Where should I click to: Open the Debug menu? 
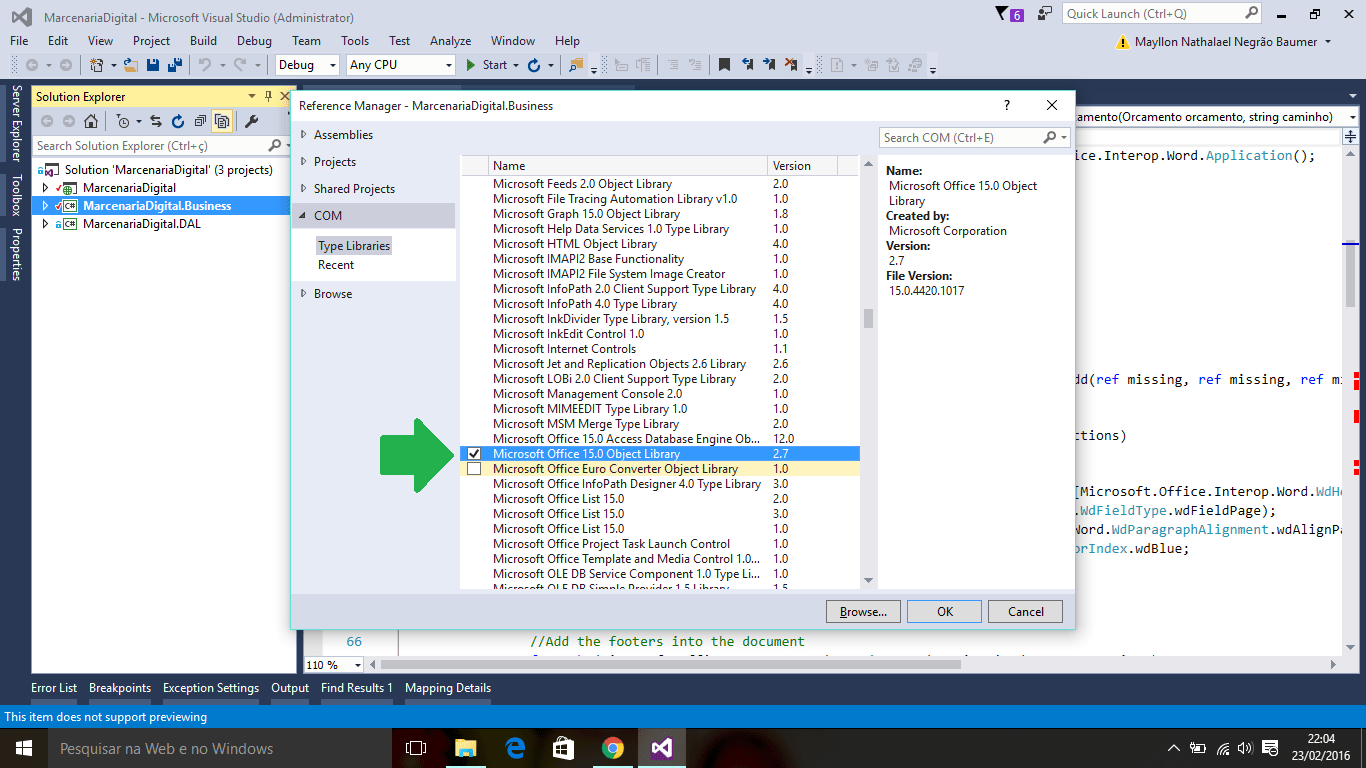(254, 41)
